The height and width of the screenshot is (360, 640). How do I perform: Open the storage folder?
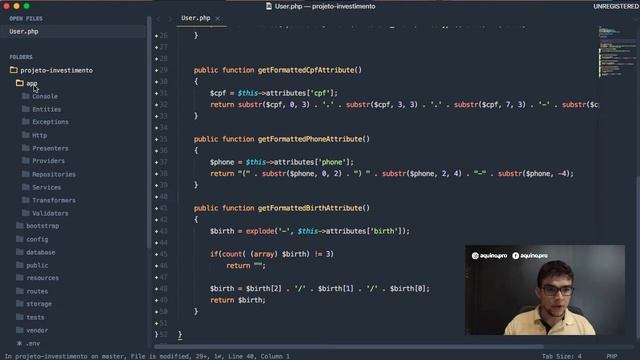[x=39, y=304]
